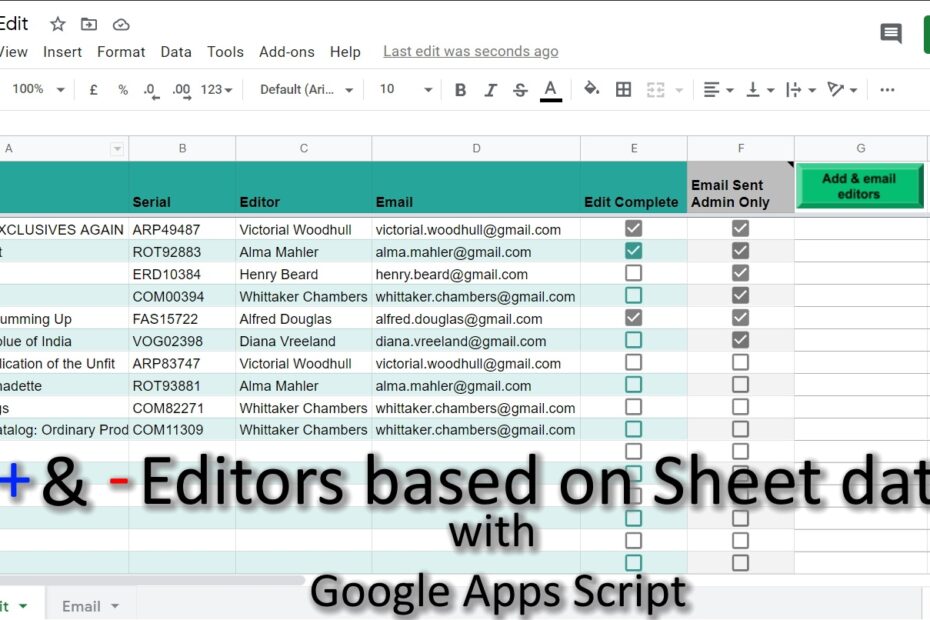Image resolution: width=930 pixels, height=620 pixels.
Task: Click the Move to folder icon
Action: tap(89, 24)
